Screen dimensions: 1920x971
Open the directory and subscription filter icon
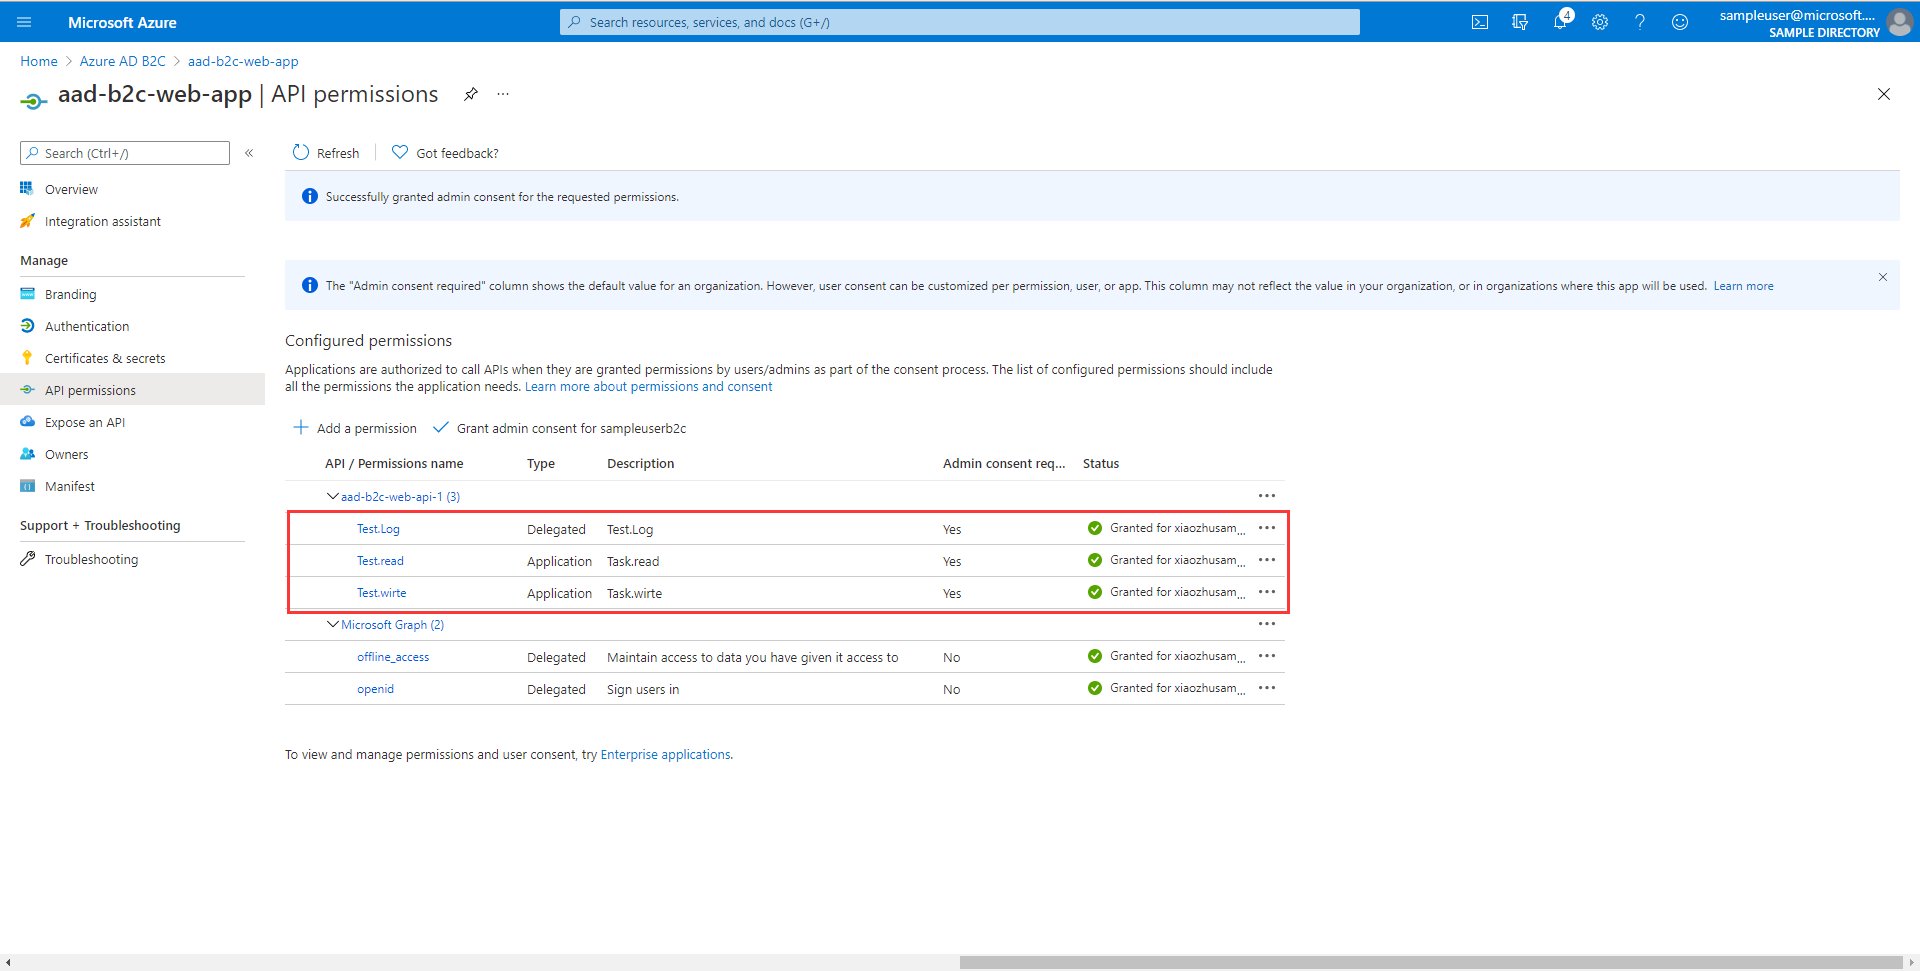1520,22
